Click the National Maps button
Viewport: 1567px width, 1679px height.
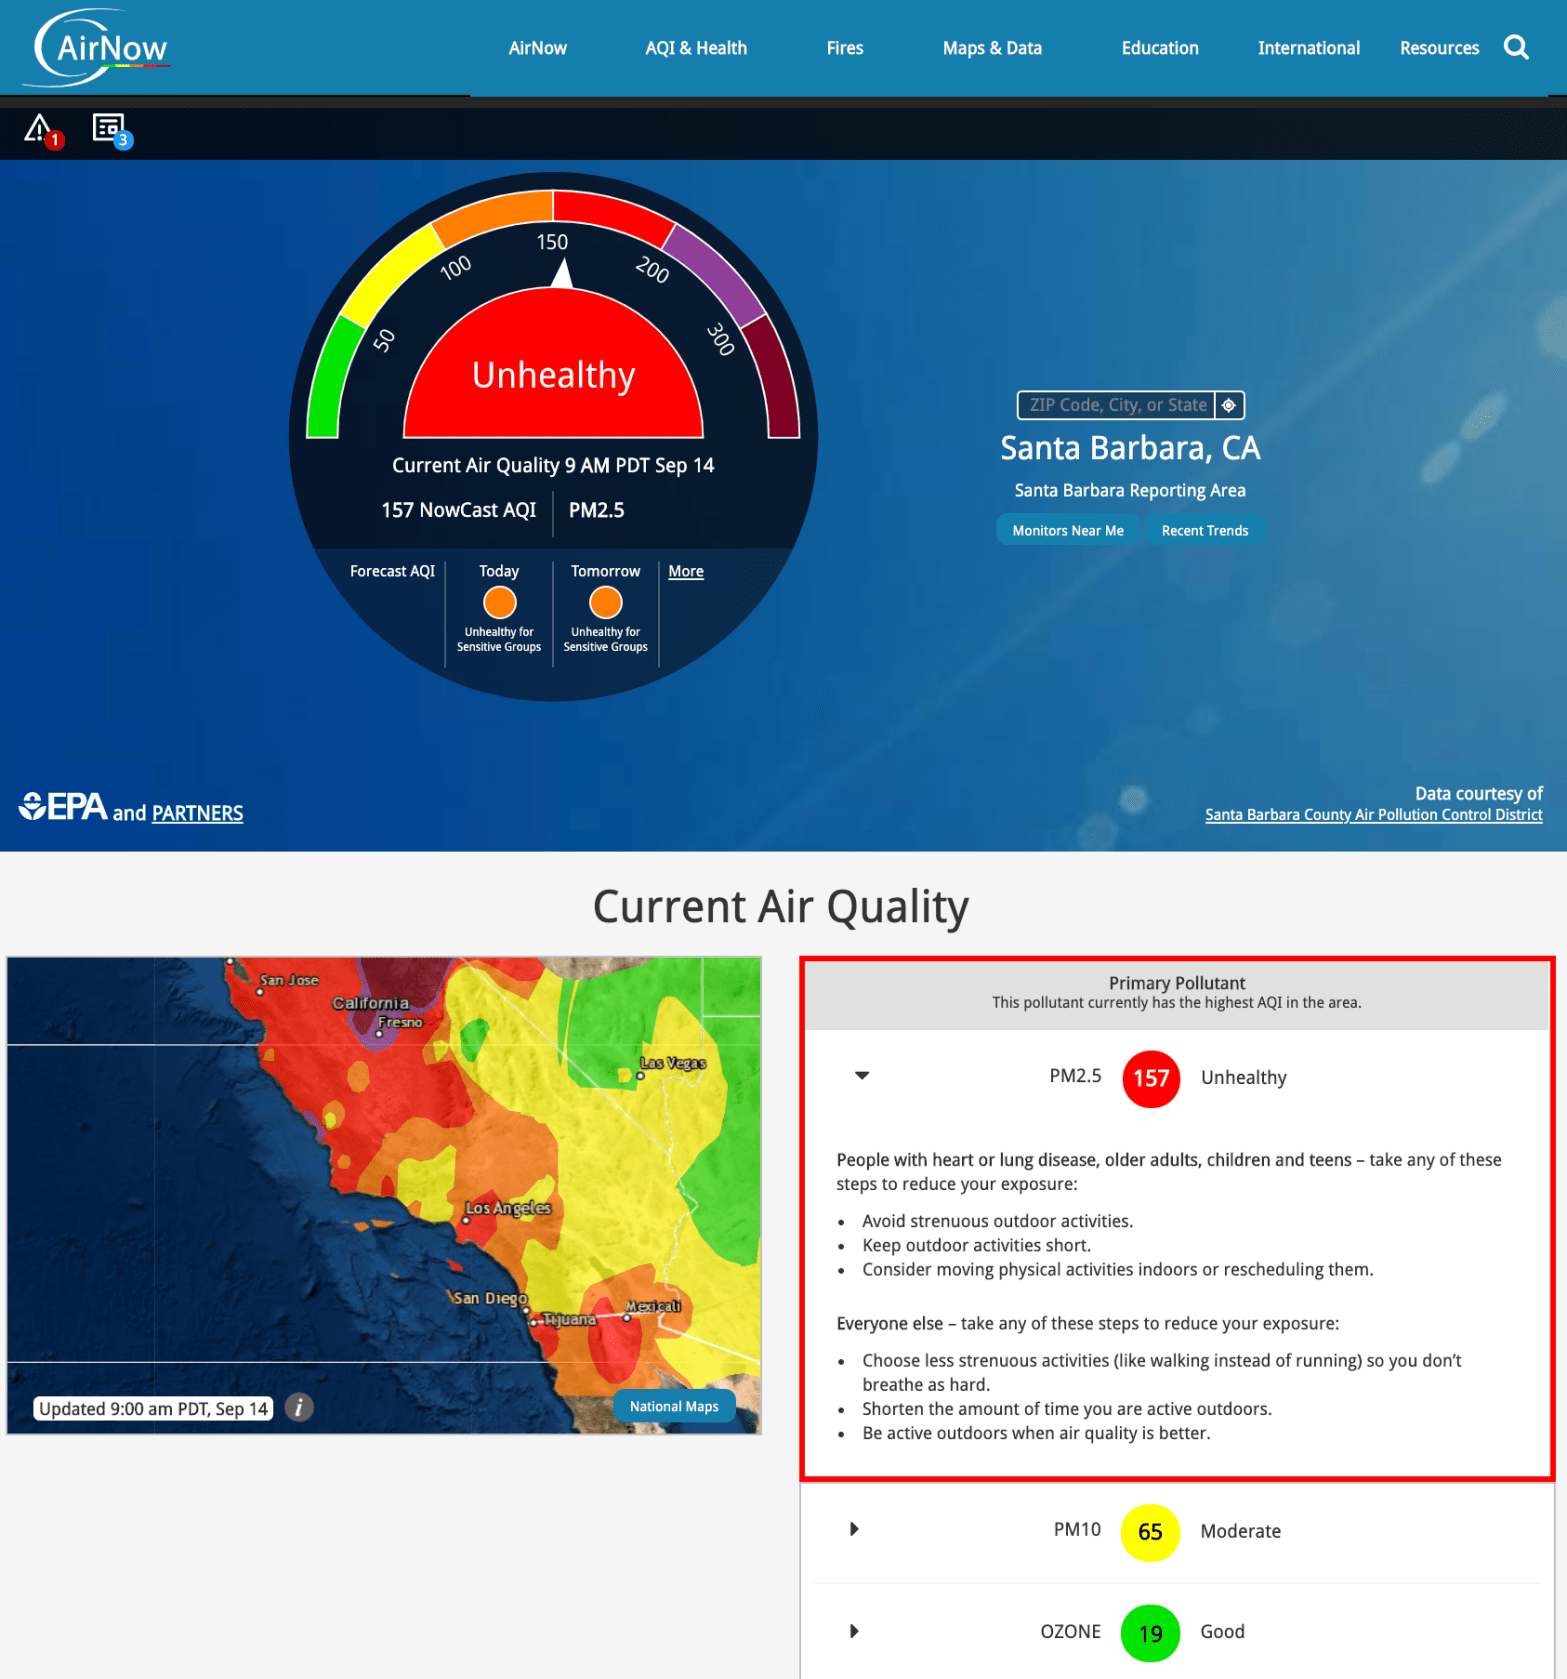coord(673,1406)
